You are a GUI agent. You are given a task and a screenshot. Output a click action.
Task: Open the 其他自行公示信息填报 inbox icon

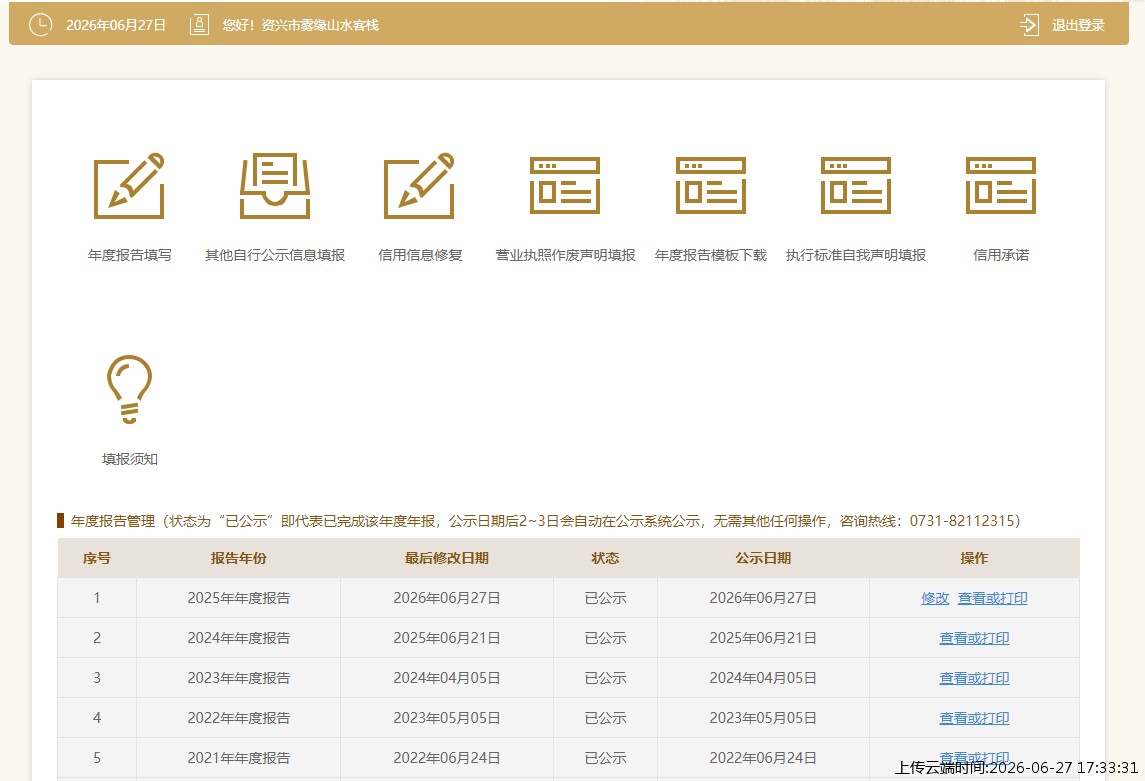275,185
